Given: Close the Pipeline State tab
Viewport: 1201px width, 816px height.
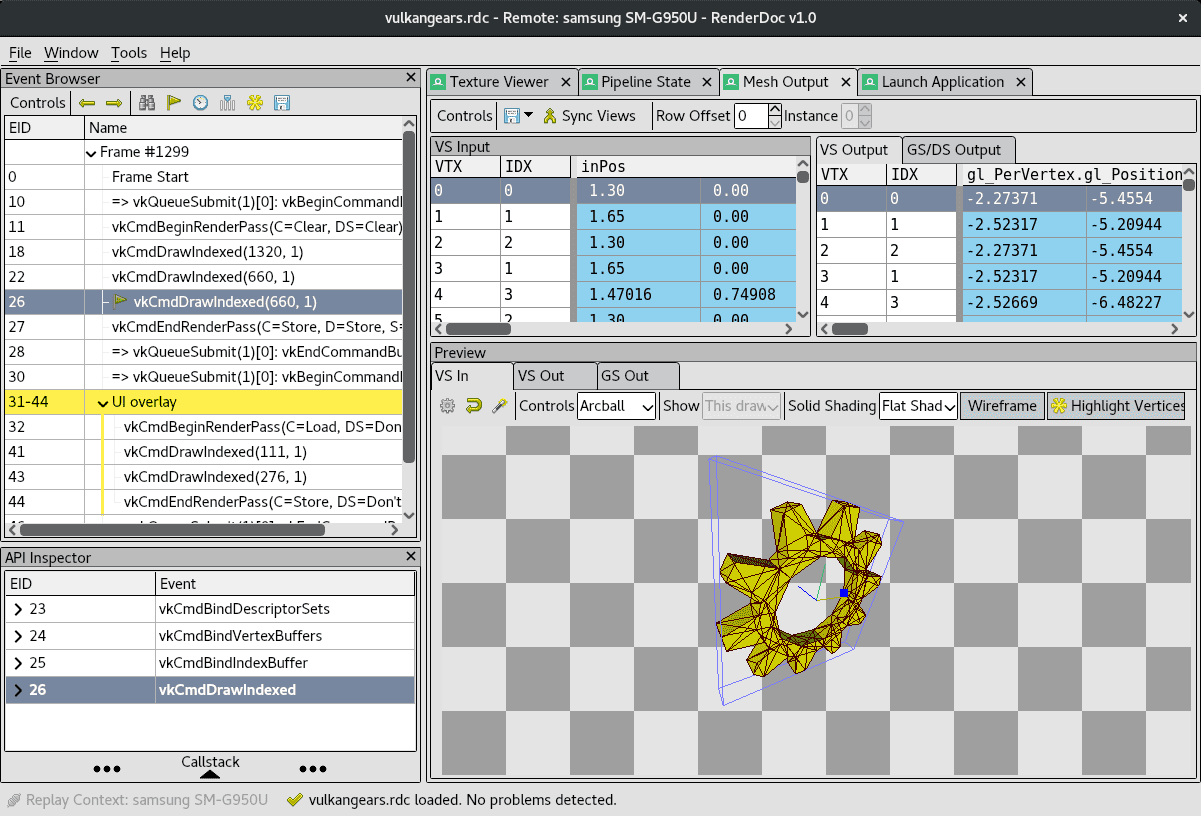Looking at the screenshot, I should point(707,82).
